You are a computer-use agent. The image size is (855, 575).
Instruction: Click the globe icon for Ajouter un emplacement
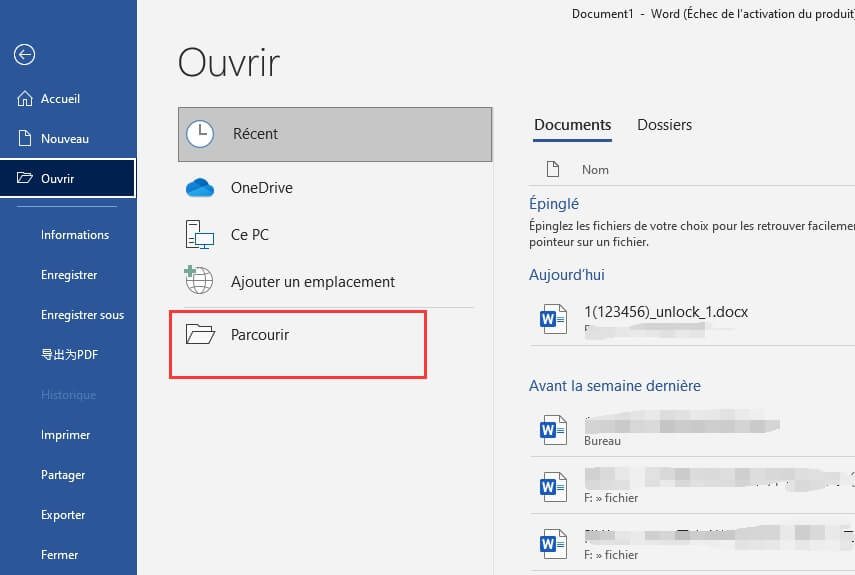pos(198,280)
